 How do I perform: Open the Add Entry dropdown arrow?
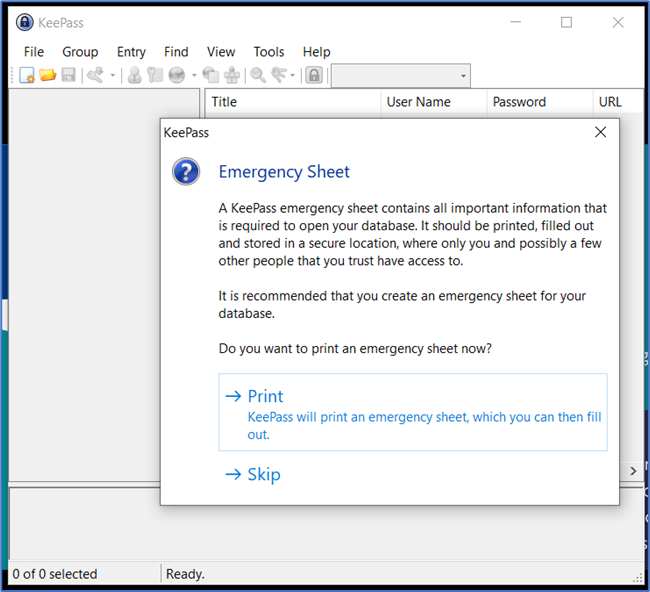click(x=112, y=75)
